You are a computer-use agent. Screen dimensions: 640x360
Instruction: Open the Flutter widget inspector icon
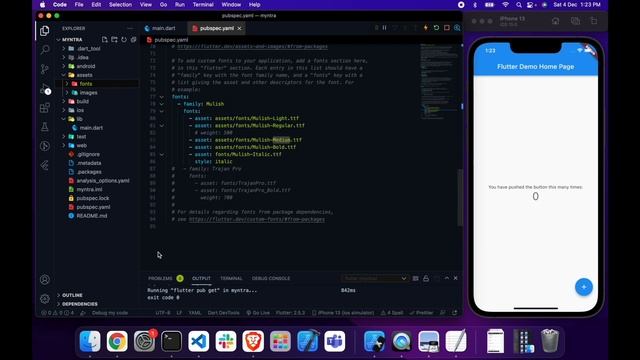click(457, 28)
